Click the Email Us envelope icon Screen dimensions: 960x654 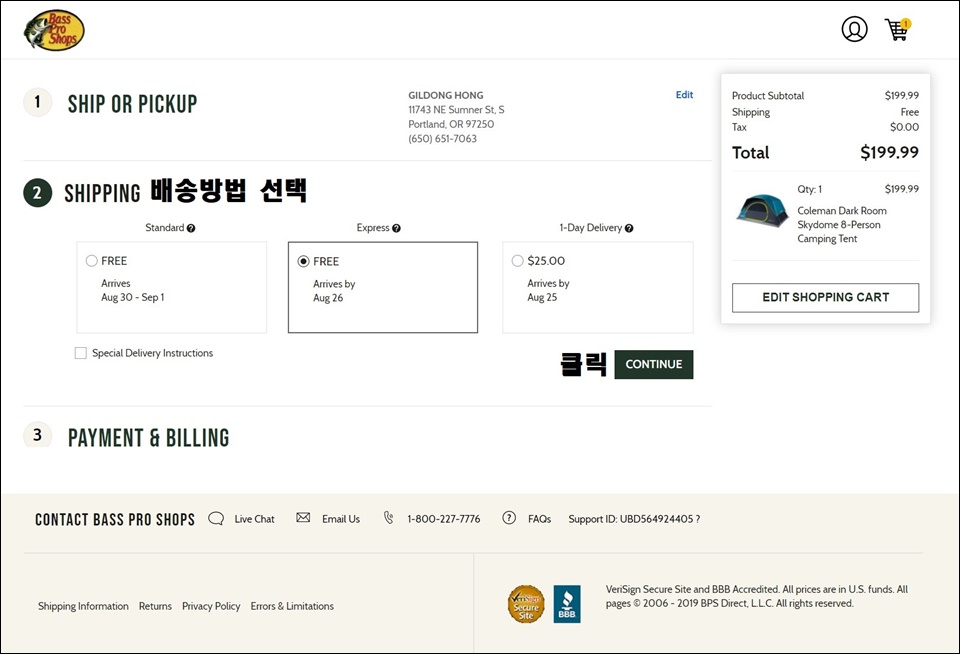(x=303, y=517)
